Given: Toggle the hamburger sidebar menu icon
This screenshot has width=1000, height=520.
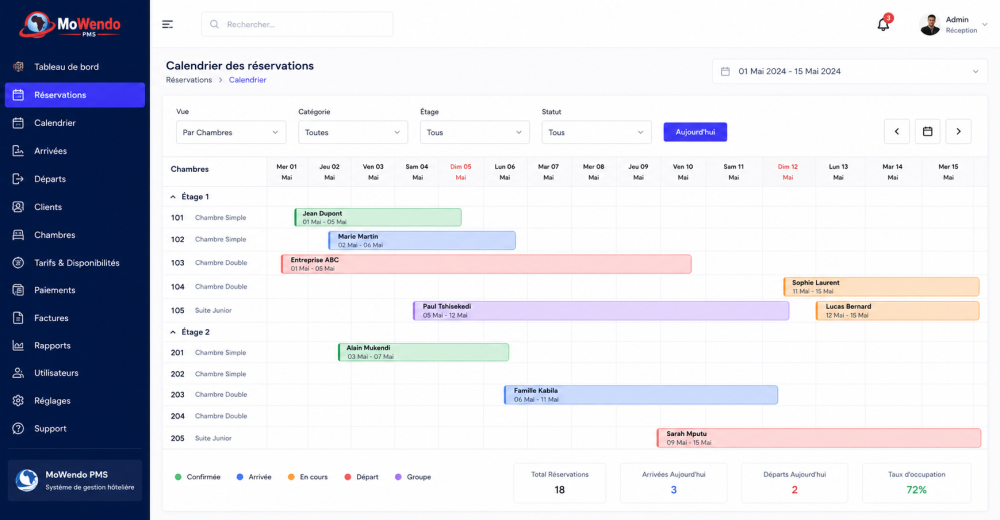Looking at the screenshot, I should coord(168,24).
